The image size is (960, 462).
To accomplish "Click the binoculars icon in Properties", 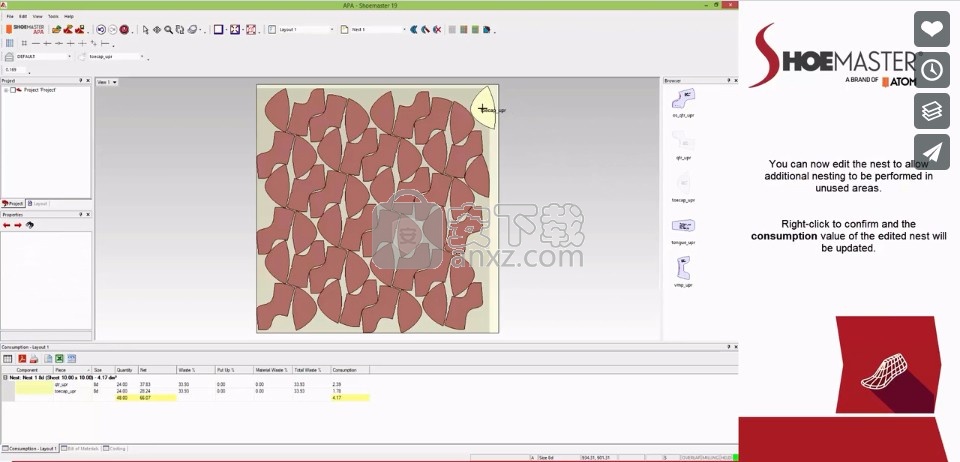I will [x=29, y=225].
